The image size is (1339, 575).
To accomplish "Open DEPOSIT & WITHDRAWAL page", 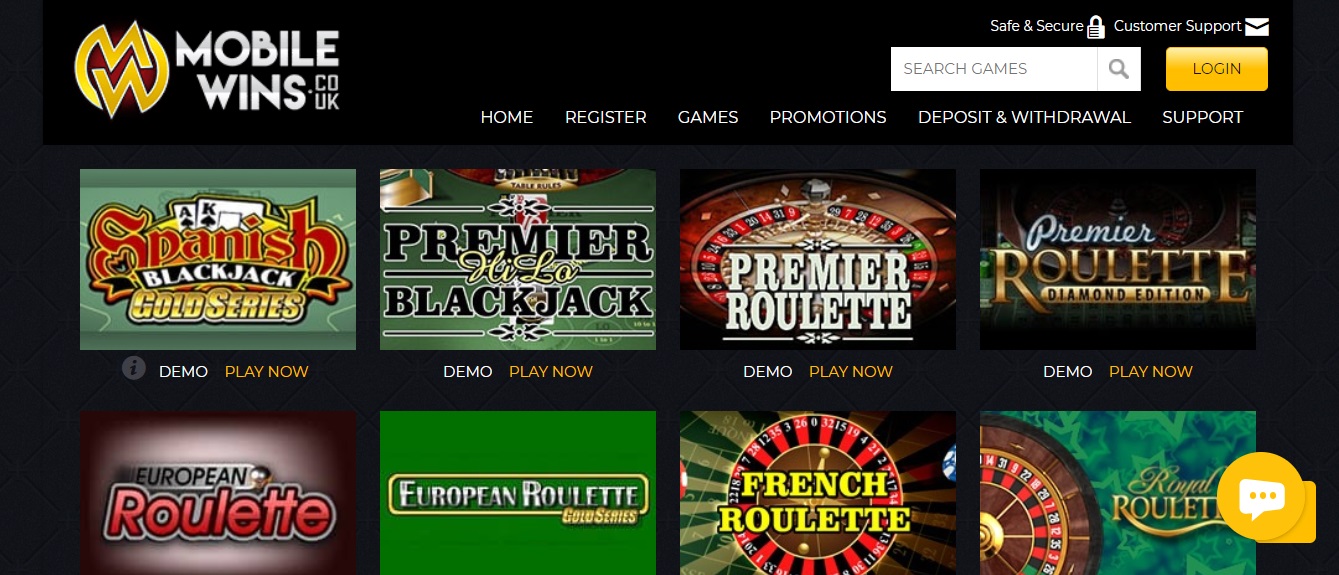I will [1024, 117].
